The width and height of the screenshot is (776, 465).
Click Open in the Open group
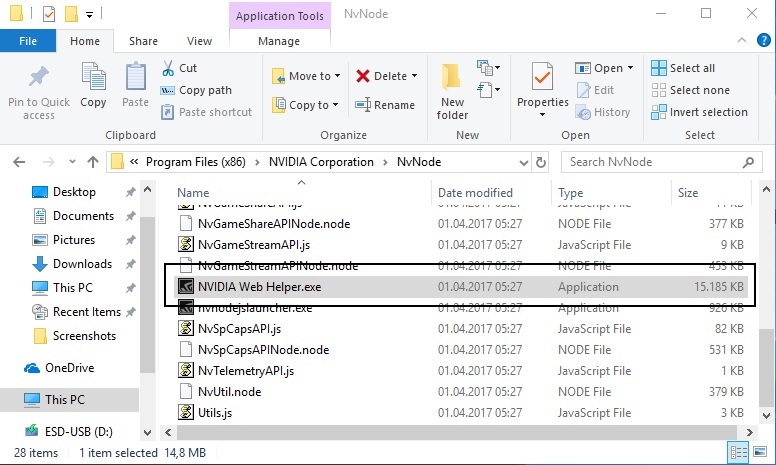(599, 68)
